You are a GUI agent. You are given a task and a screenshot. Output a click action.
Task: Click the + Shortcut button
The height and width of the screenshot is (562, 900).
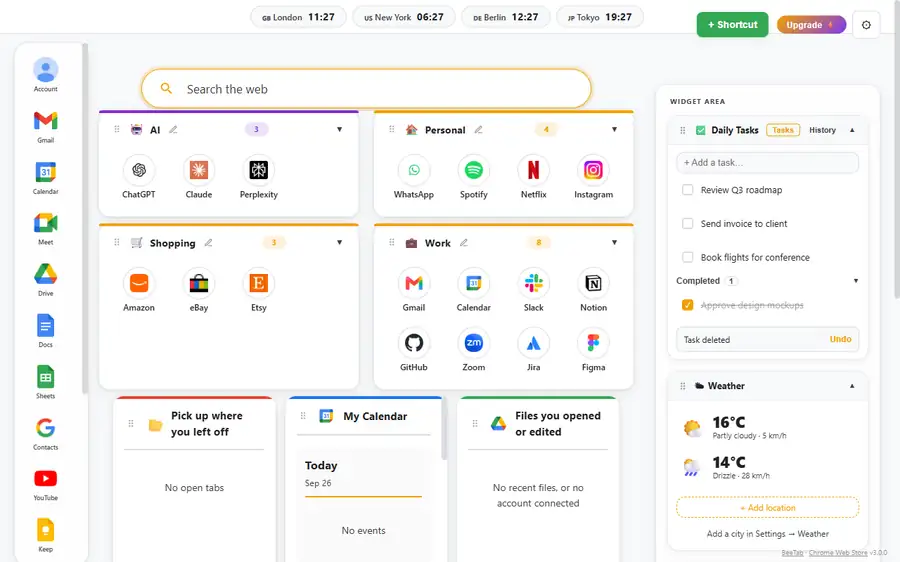(732, 25)
